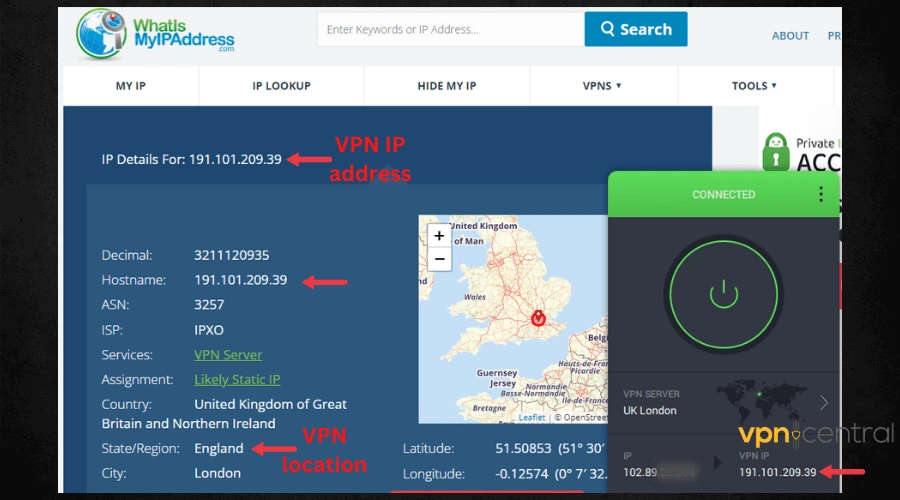Click the green padlock Private Internet Access icon
Image resolution: width=900 pixels, height=500 pixels.
coord(776,153)
